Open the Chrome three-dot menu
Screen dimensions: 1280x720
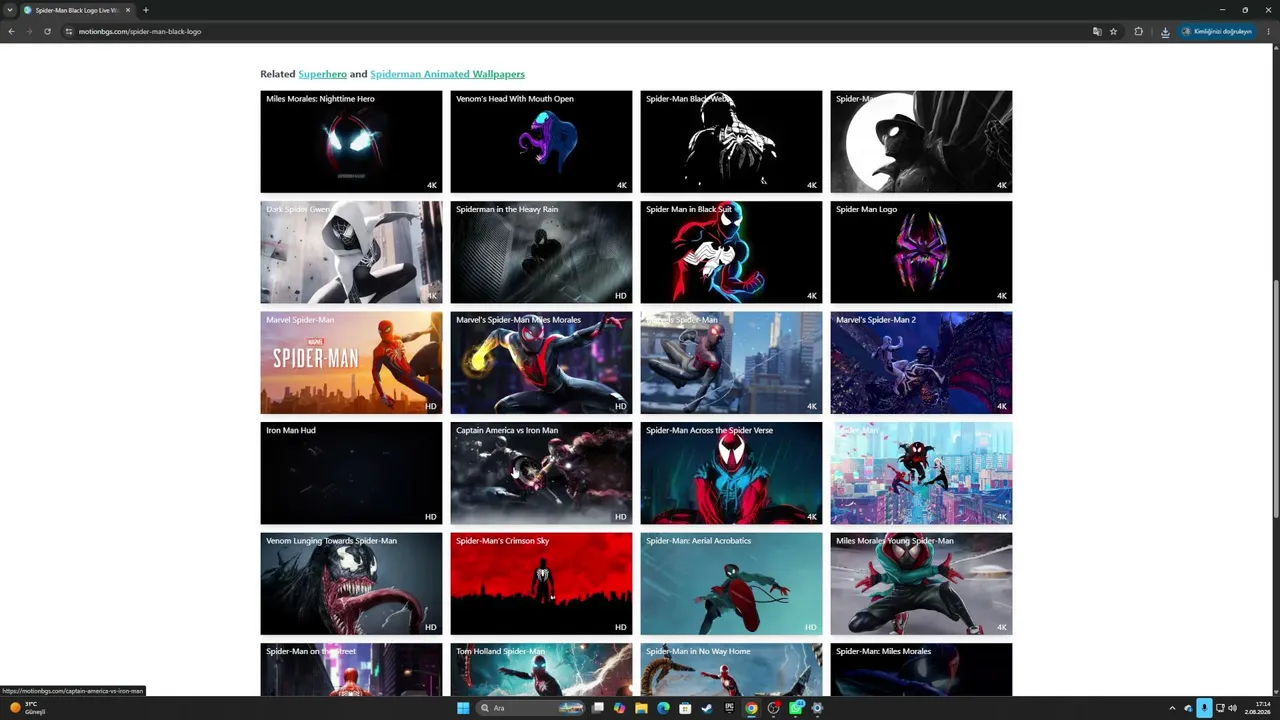(1268, 31)
